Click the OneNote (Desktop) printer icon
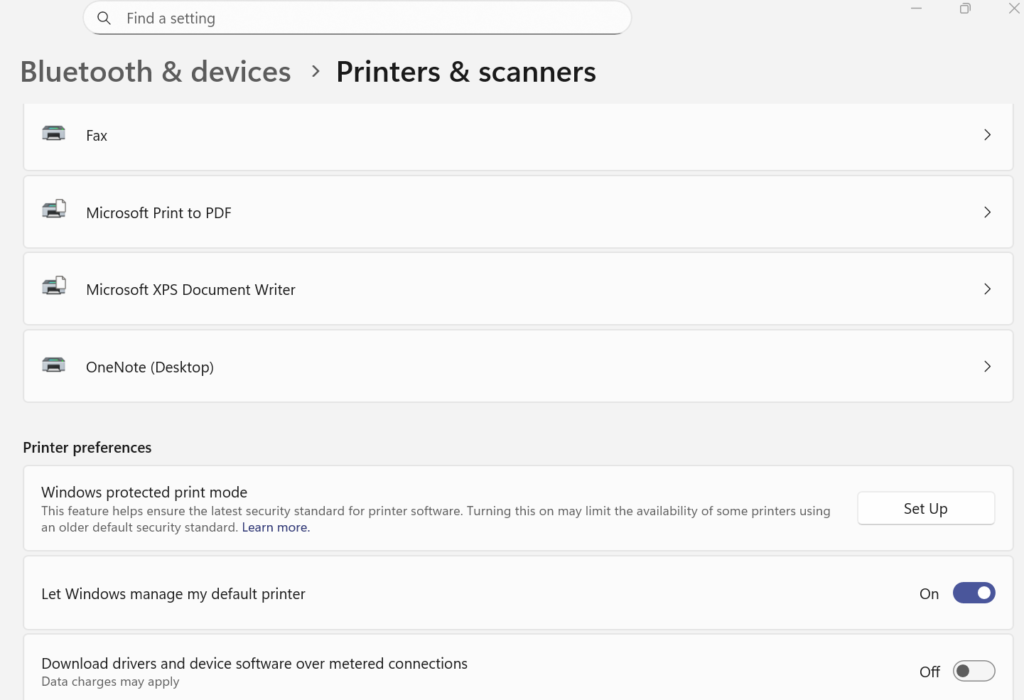 click(x=53, y=366)
